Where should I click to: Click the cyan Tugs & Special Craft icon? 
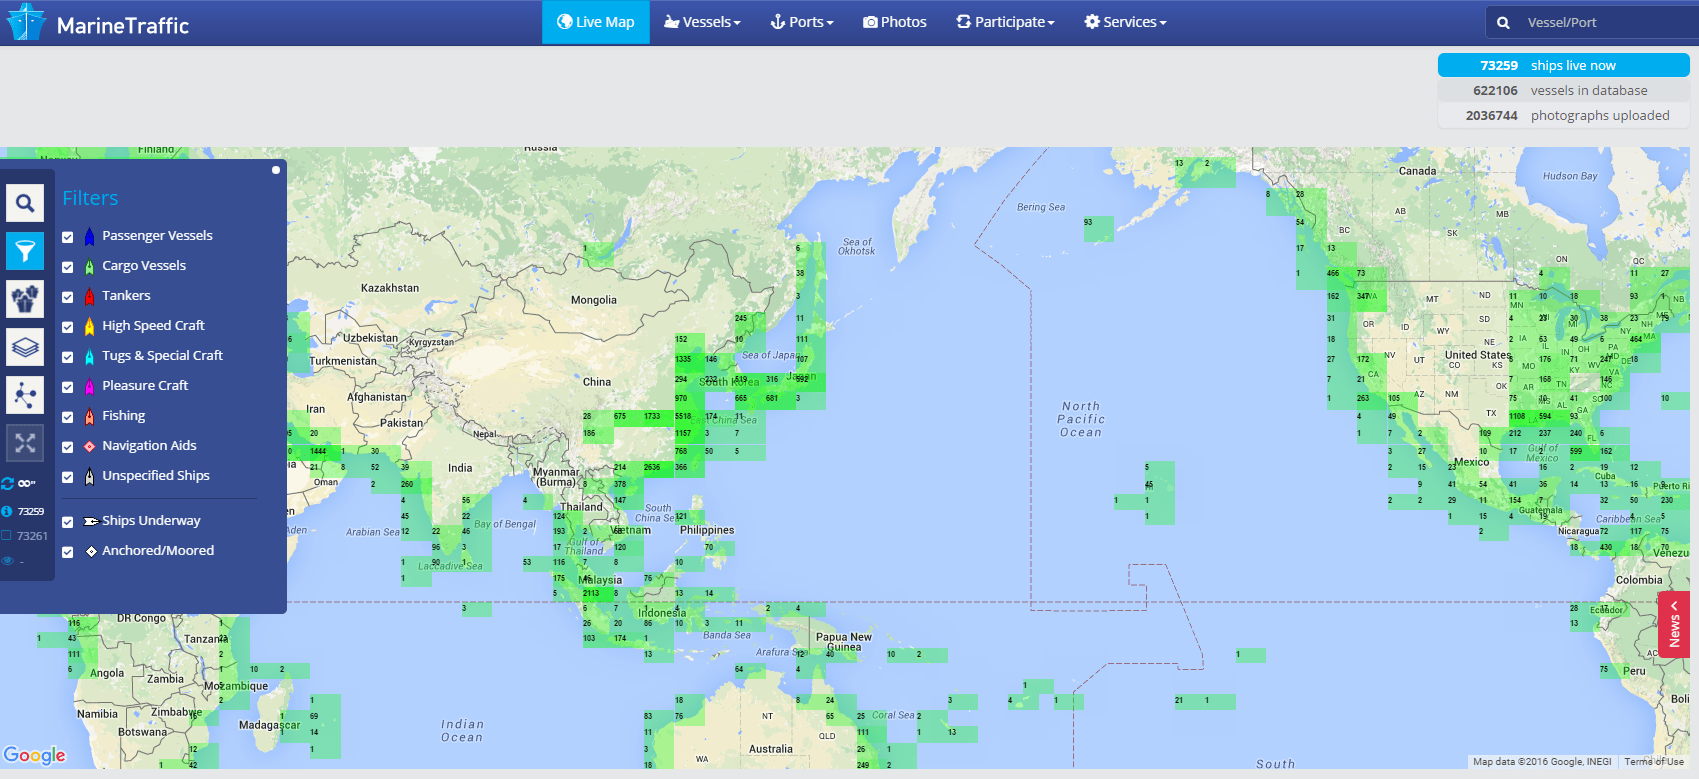tap(89, 356)
